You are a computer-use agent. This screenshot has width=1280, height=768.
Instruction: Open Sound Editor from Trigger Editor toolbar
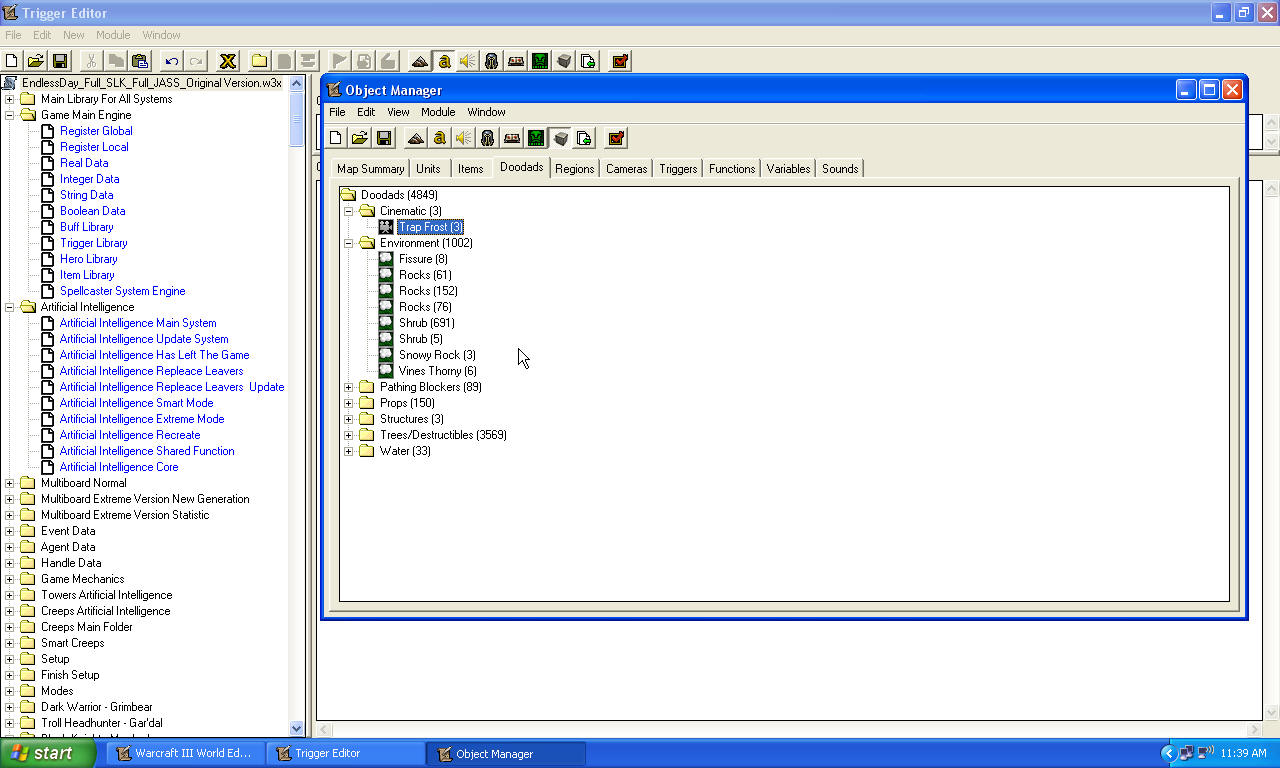(x=468, y=61)
